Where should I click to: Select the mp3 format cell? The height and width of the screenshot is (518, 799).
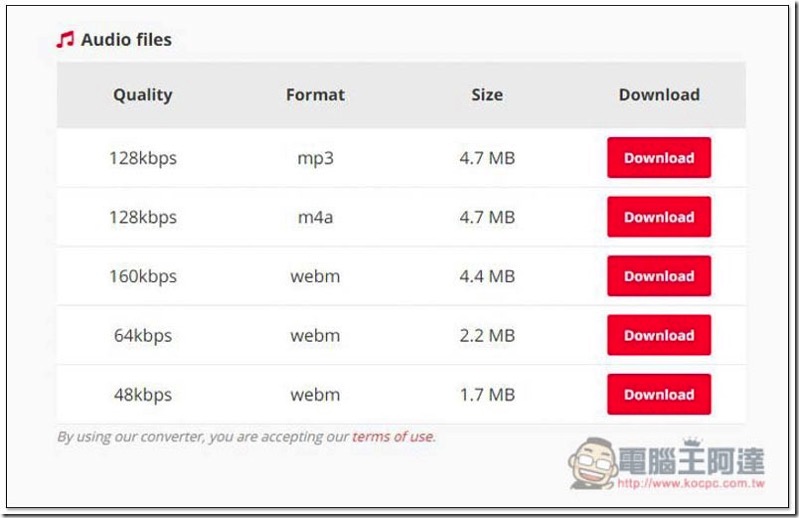315,158
